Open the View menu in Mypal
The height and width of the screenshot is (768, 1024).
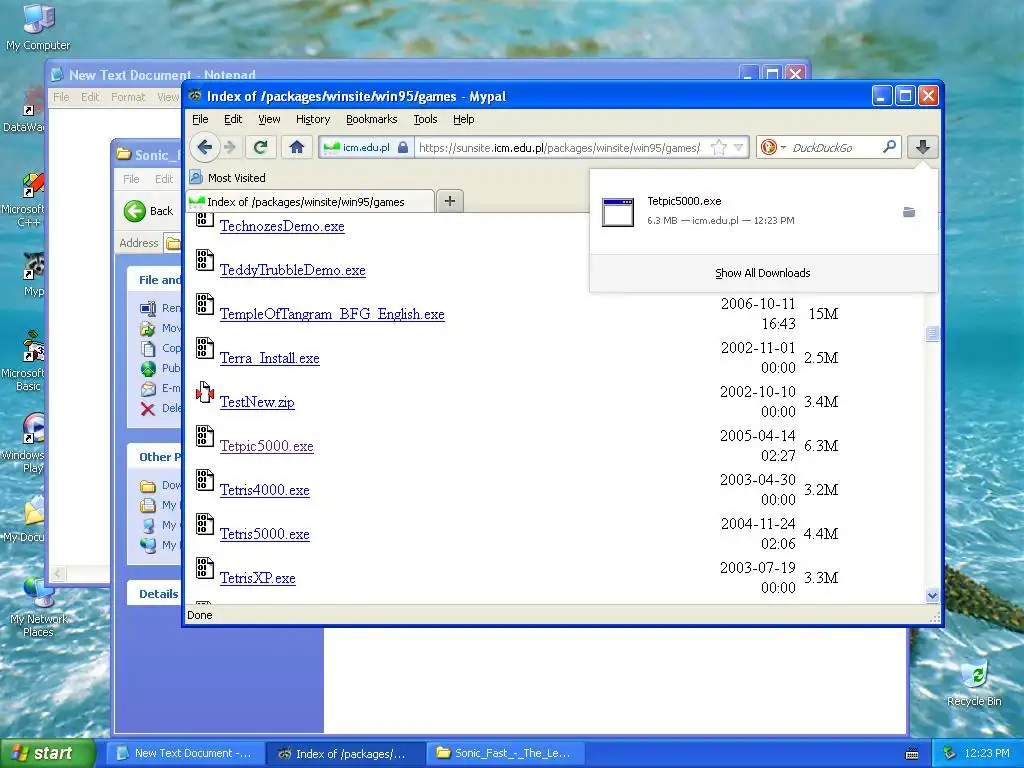269,119
